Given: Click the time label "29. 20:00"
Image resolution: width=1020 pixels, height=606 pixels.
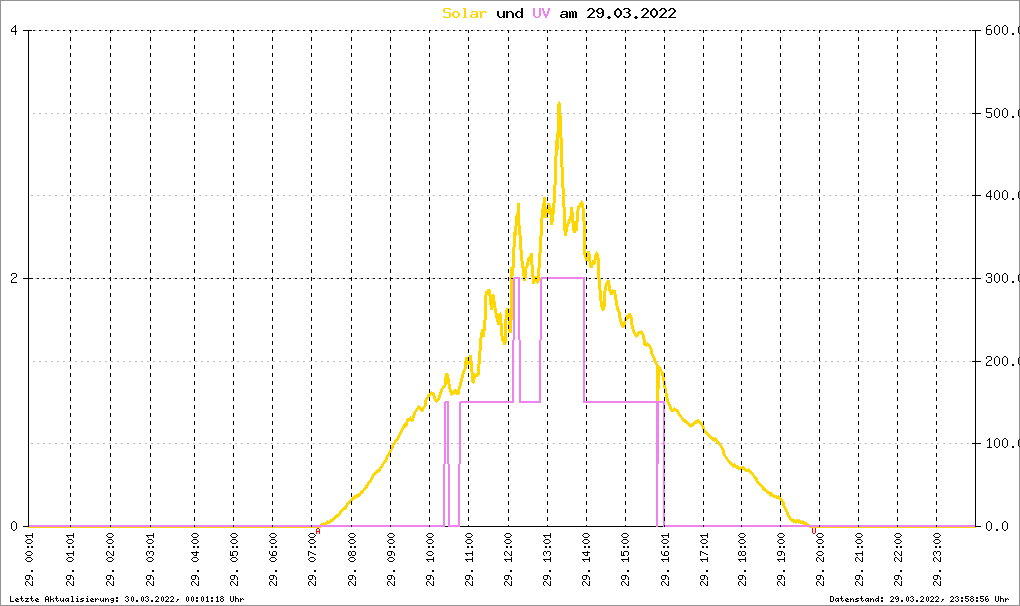Looking at the screenshot, I should click(x=820, y=560).
